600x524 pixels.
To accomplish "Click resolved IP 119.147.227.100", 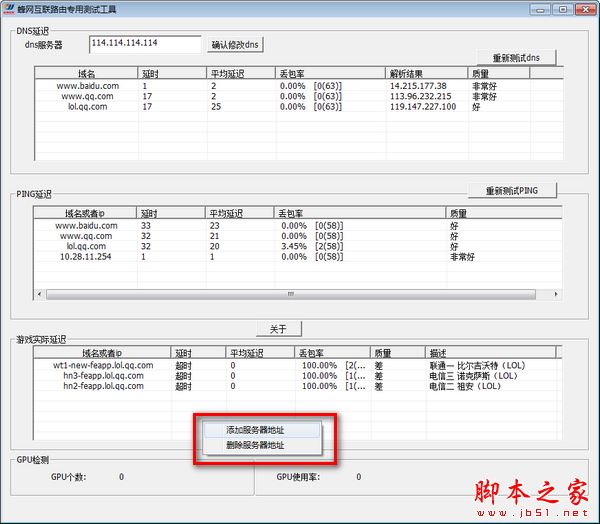I will (x=423, y=106).
